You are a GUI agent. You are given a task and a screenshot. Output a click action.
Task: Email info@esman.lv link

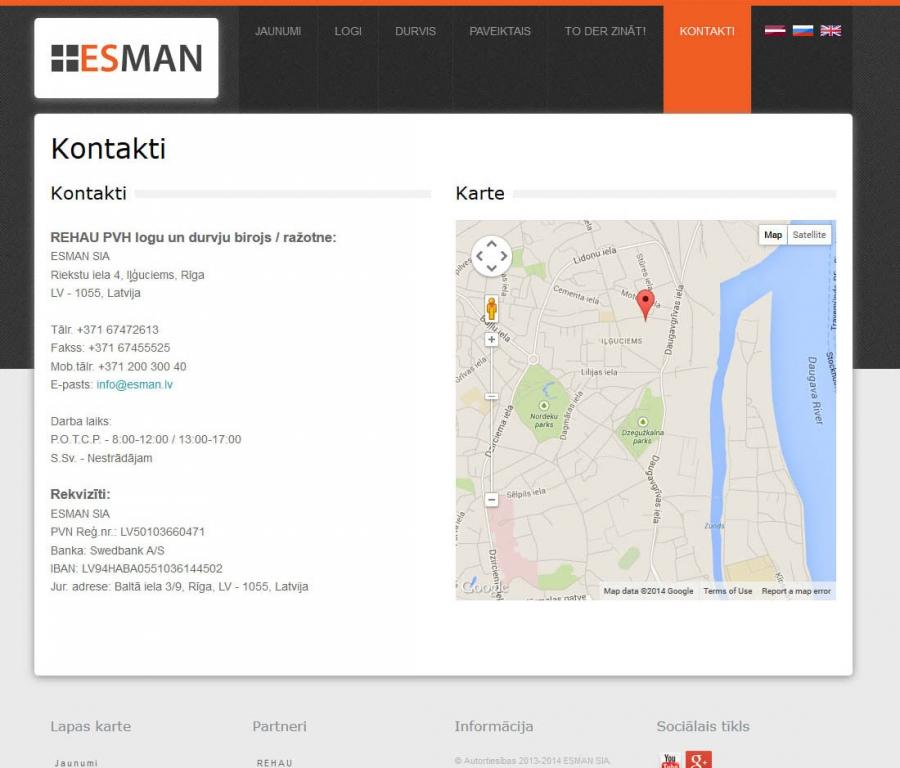[x=134, y=385]
